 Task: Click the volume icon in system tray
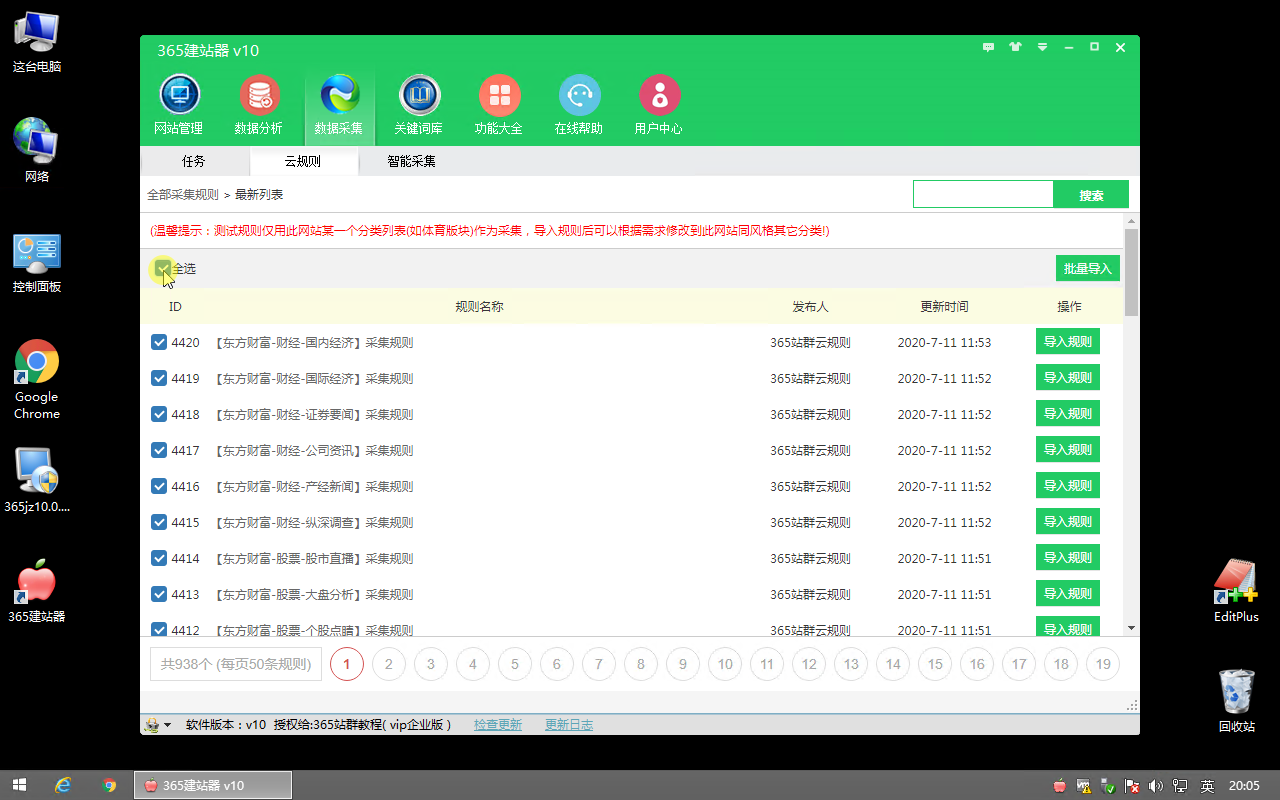coord(1156,786)
